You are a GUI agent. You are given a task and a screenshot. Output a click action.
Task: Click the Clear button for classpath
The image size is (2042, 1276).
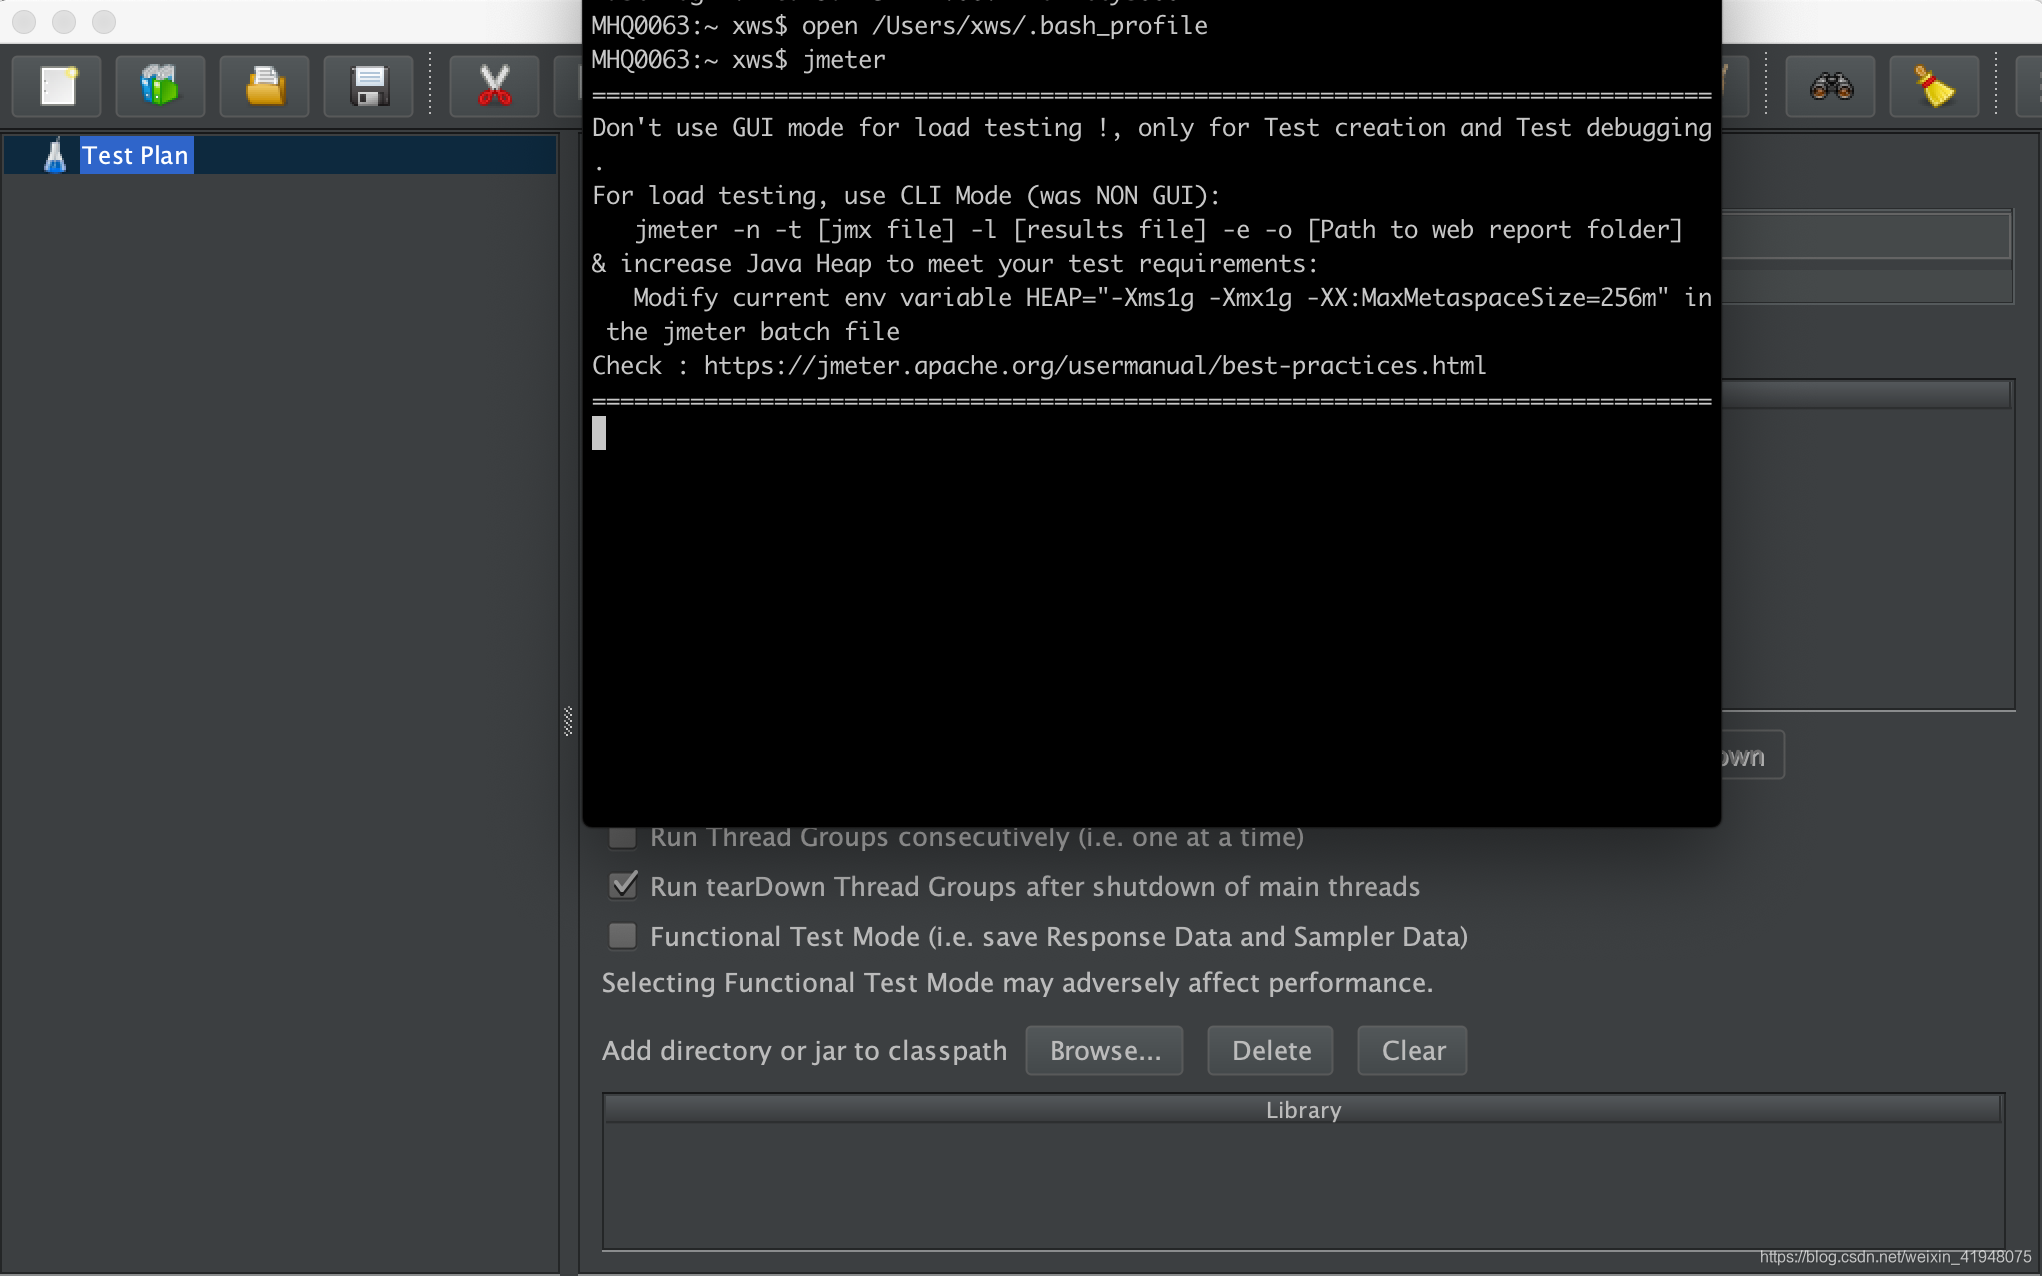[1413, 1051]
